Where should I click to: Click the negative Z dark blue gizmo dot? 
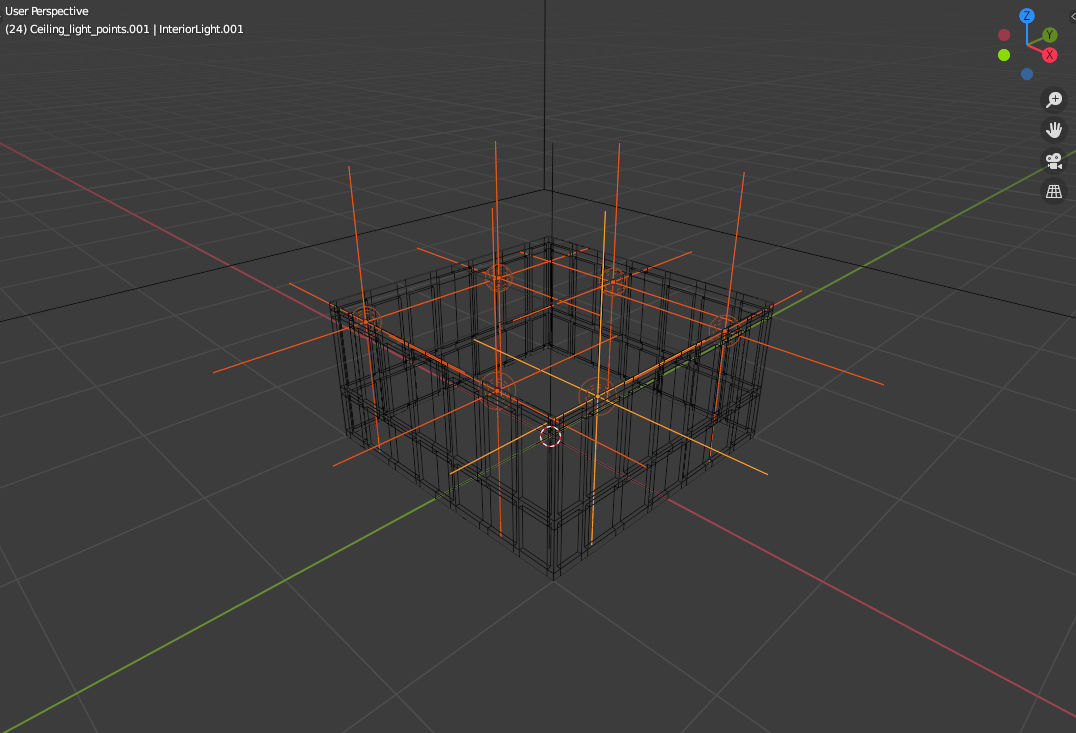[x=1027, y=74]
